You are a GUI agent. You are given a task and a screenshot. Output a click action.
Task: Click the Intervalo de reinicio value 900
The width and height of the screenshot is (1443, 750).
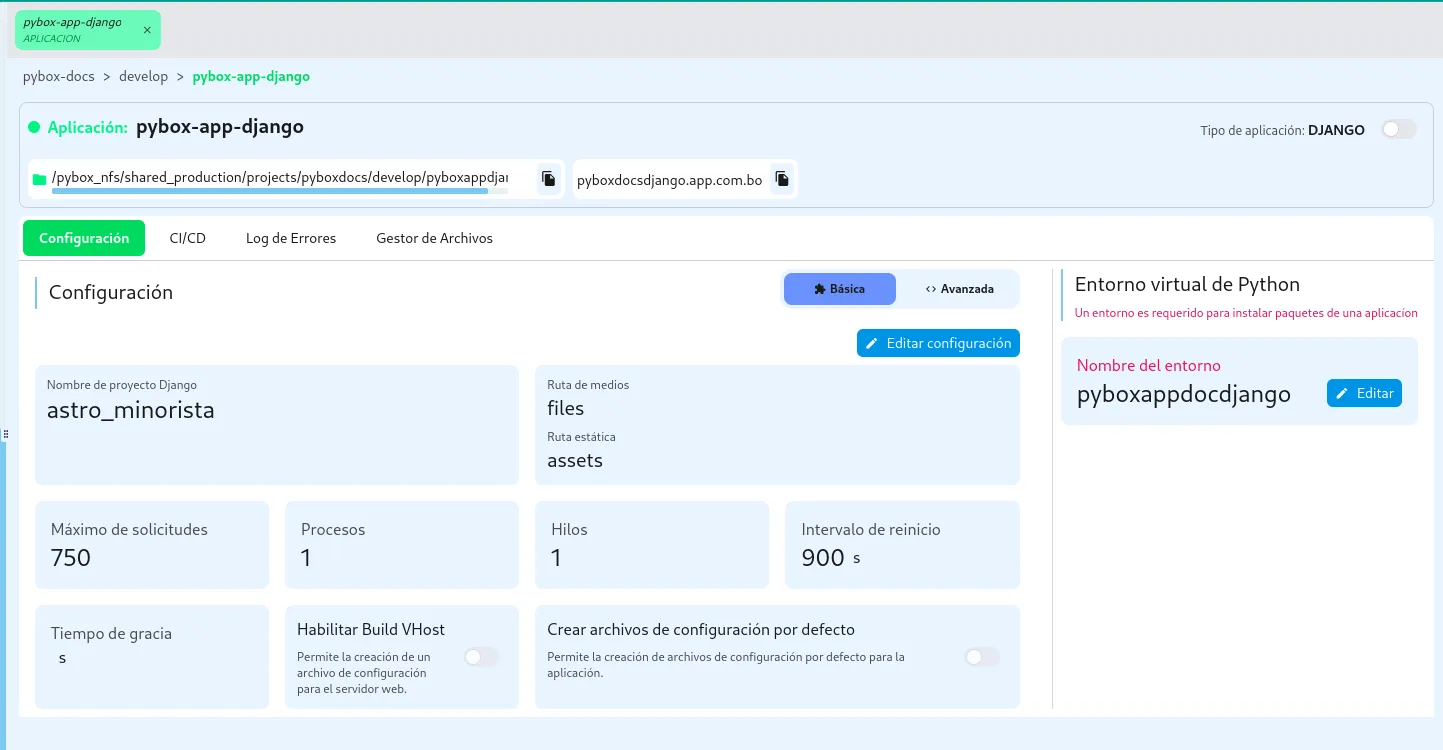(823, 557)
